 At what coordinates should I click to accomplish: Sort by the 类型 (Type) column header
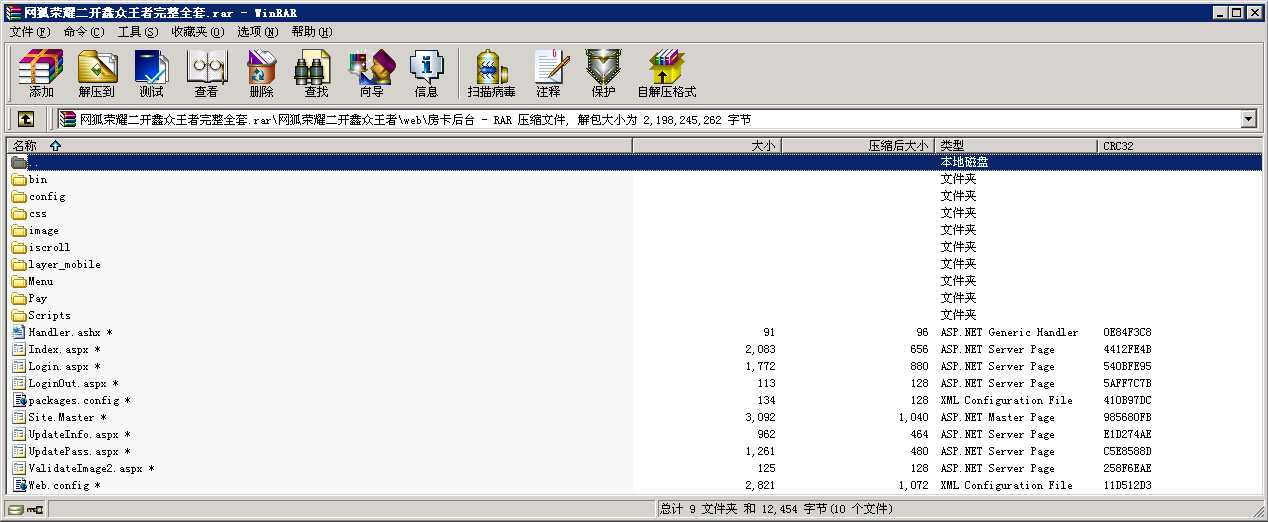tap(1016, 146)
